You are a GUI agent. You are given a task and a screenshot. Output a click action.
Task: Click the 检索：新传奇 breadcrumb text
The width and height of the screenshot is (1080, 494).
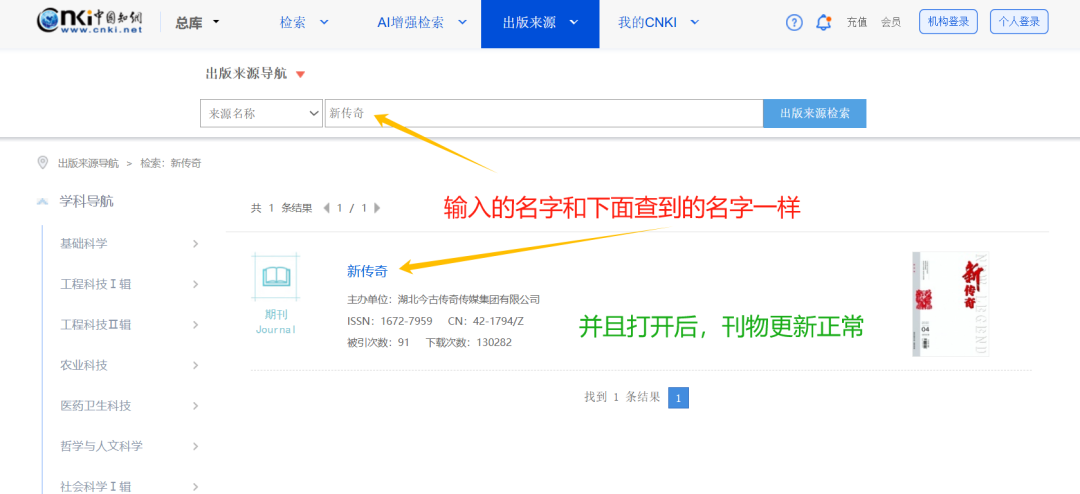click(171, 163)
